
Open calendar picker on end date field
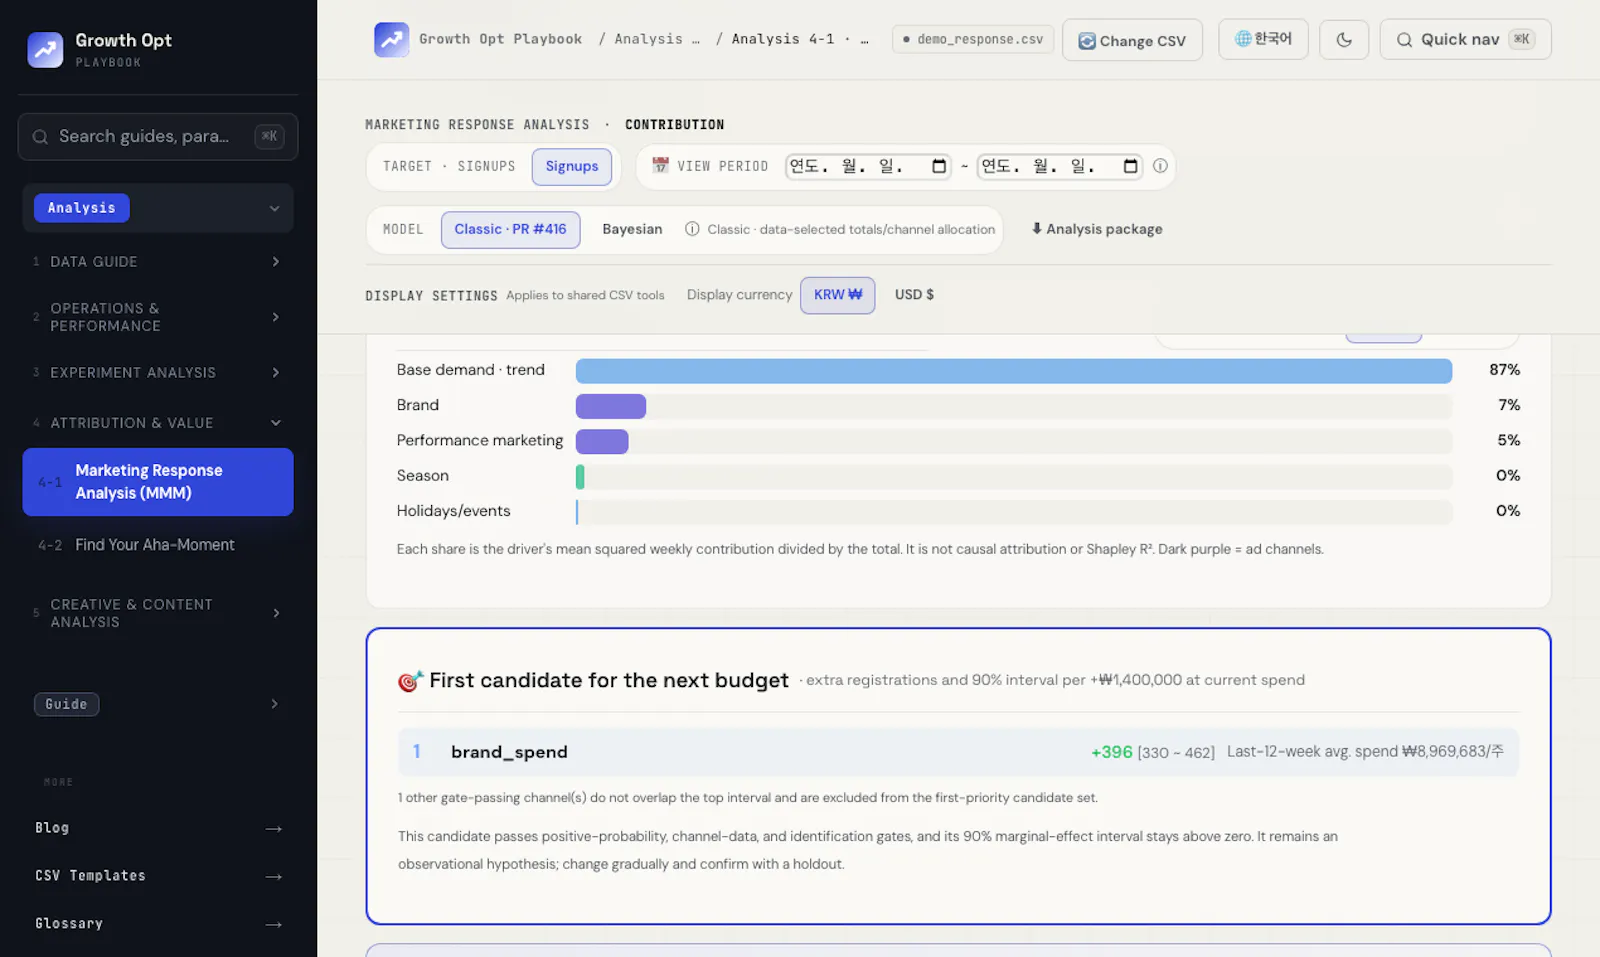1130,166
